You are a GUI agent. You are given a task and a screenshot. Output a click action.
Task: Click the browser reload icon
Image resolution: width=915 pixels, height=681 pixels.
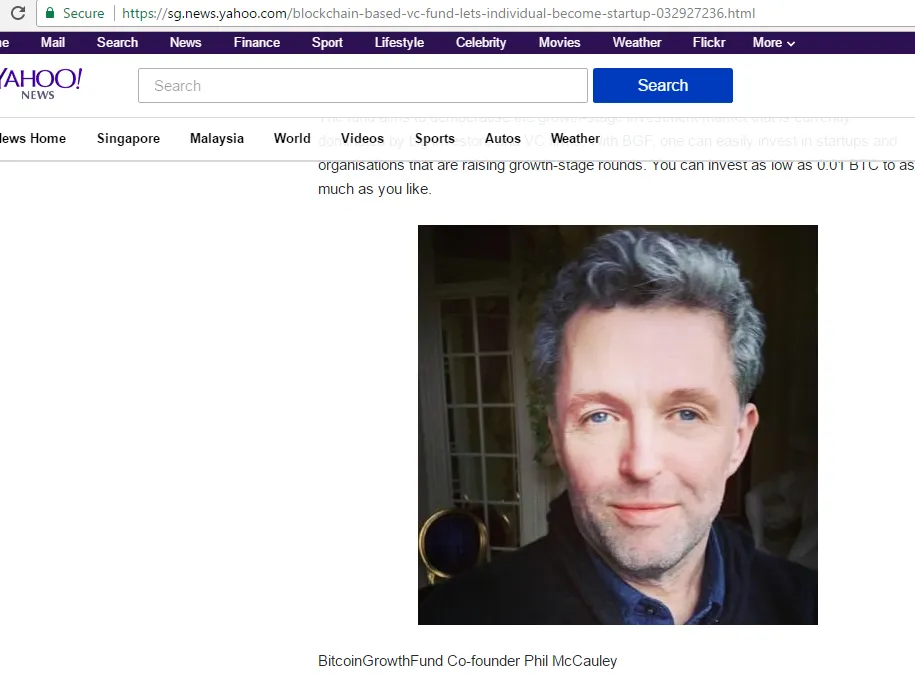coord(18,13)
